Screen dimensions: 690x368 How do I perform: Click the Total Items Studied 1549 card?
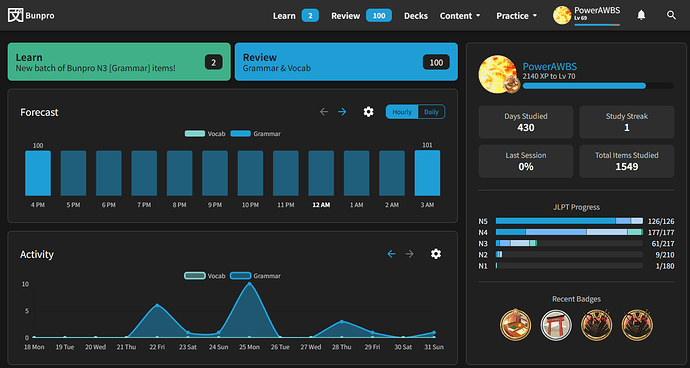point(627,161)
